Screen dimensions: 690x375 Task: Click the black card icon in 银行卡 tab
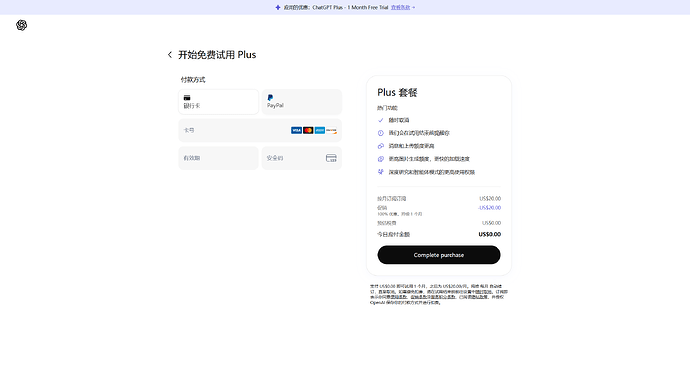click(x=187, y=98)
